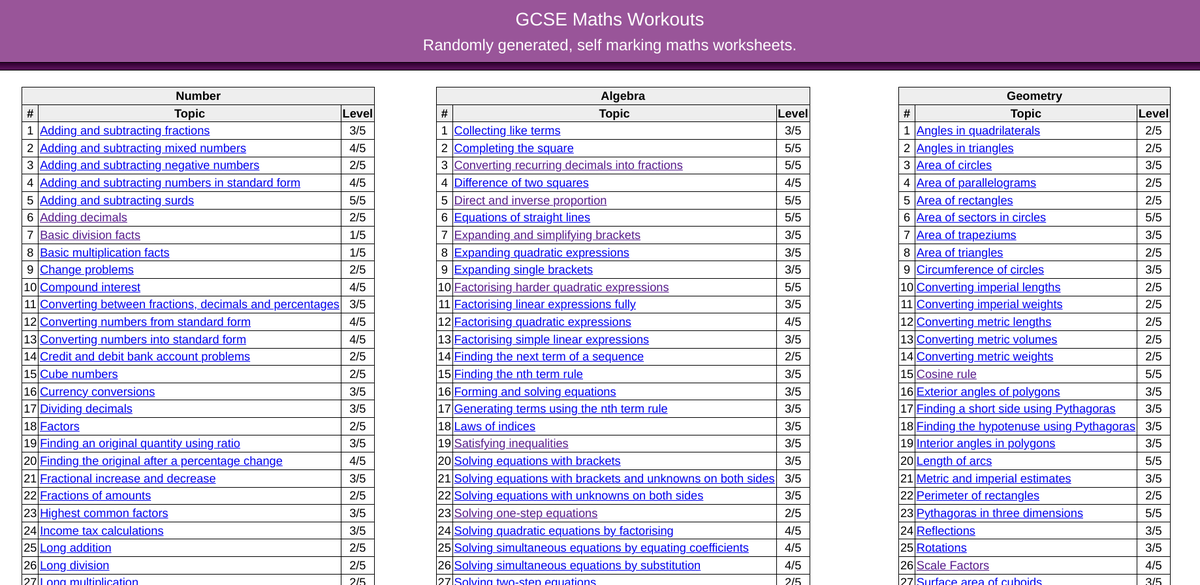Open the Cosine rule worksheet
Screen dimensions: 1200x585
940,374
